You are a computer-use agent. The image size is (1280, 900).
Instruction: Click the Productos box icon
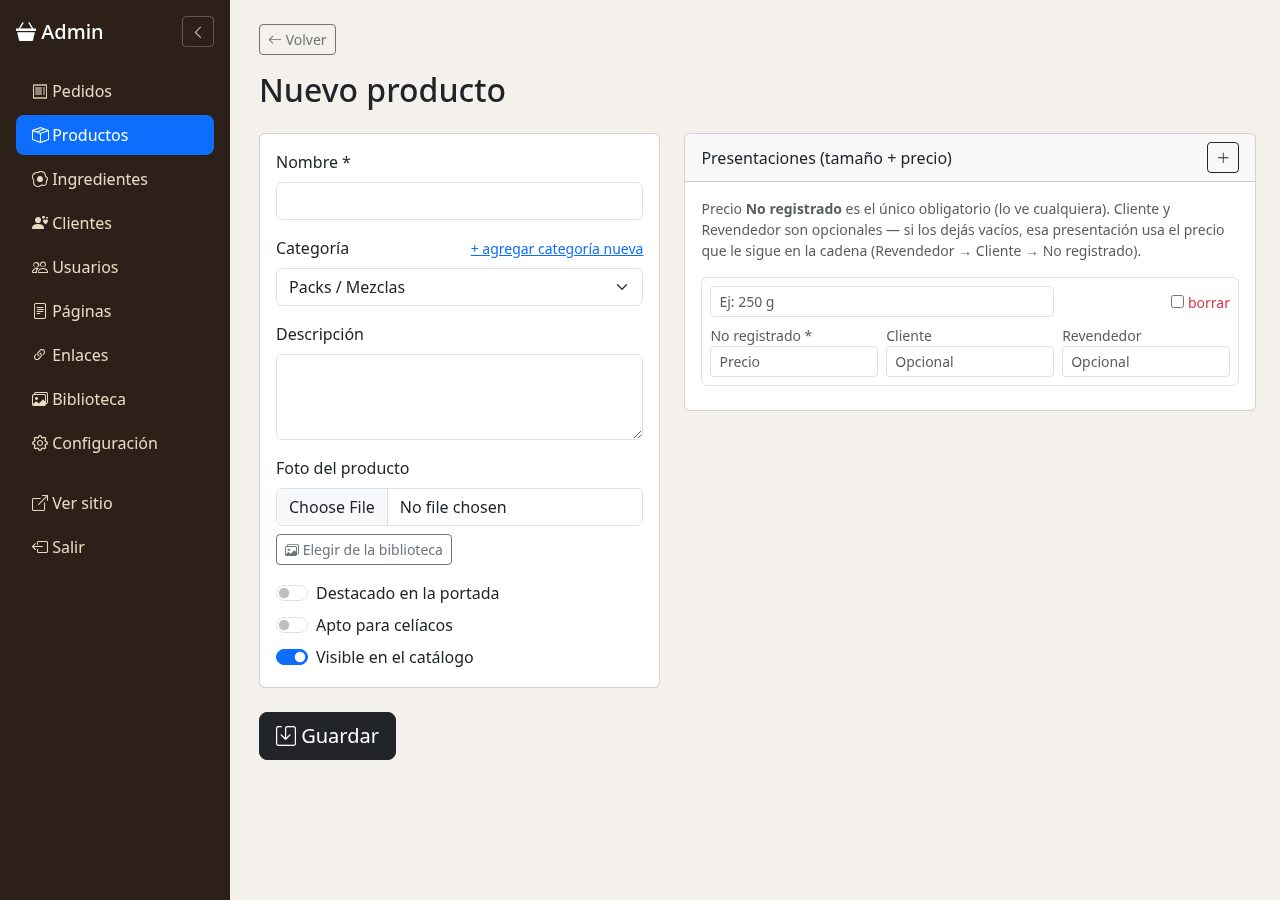pos(40,135)
